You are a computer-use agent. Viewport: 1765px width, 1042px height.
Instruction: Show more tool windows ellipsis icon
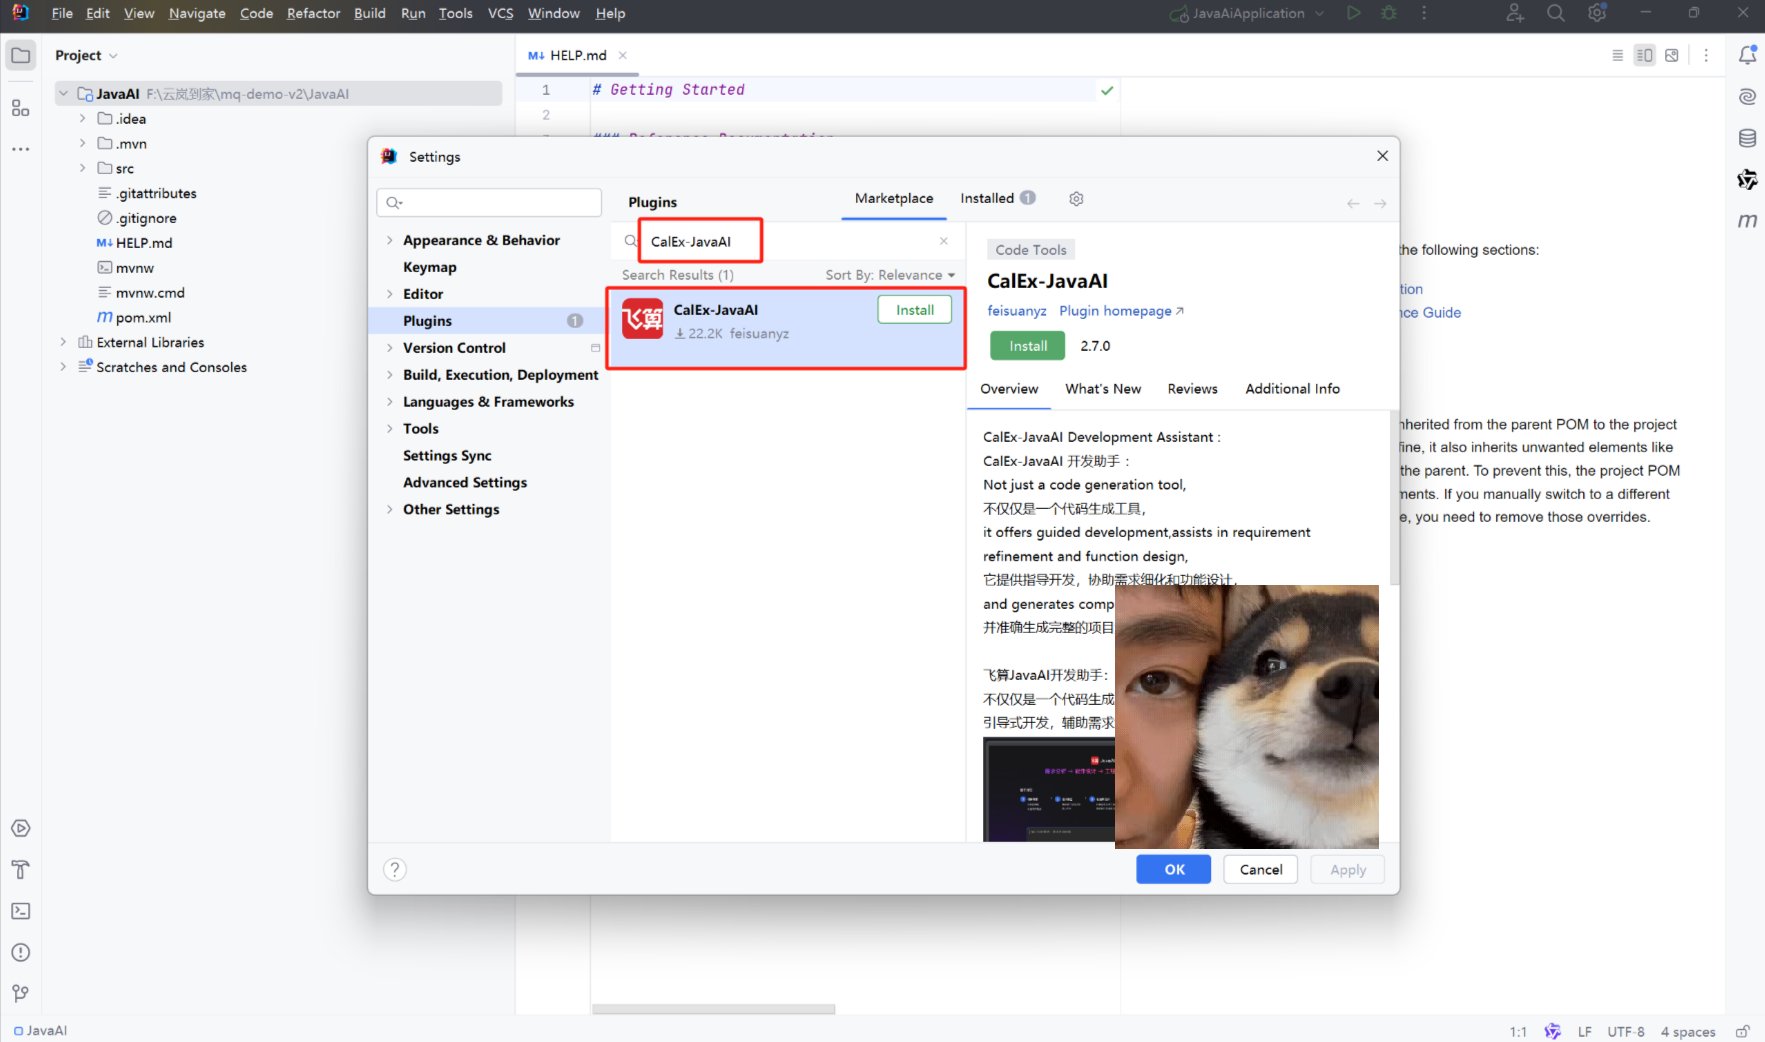click(21, 149)
